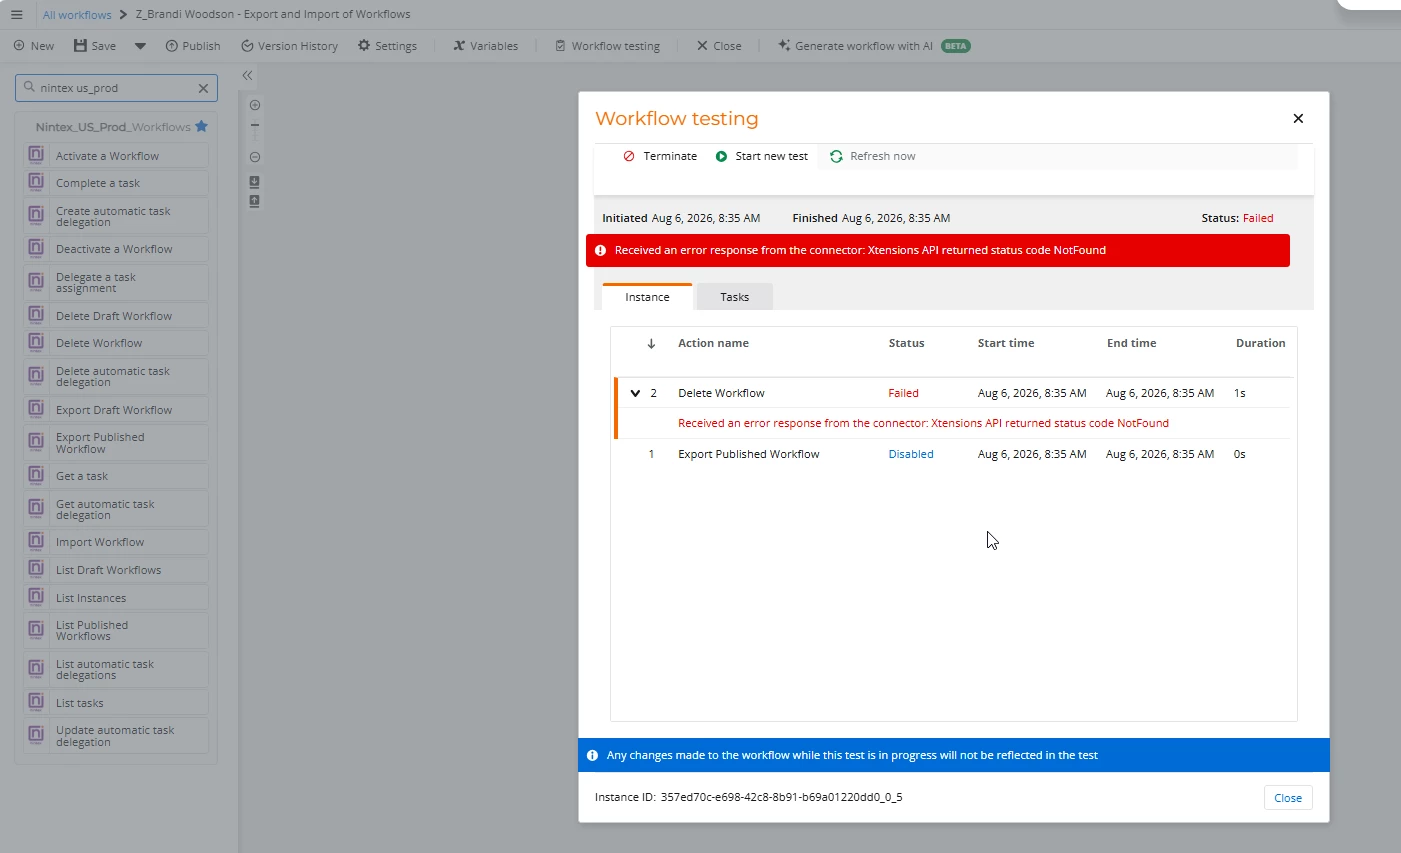Screen dimensions: 1401x853
Task: Go back to All workflows
Action: pyautogui.click(x=77, y=15)
